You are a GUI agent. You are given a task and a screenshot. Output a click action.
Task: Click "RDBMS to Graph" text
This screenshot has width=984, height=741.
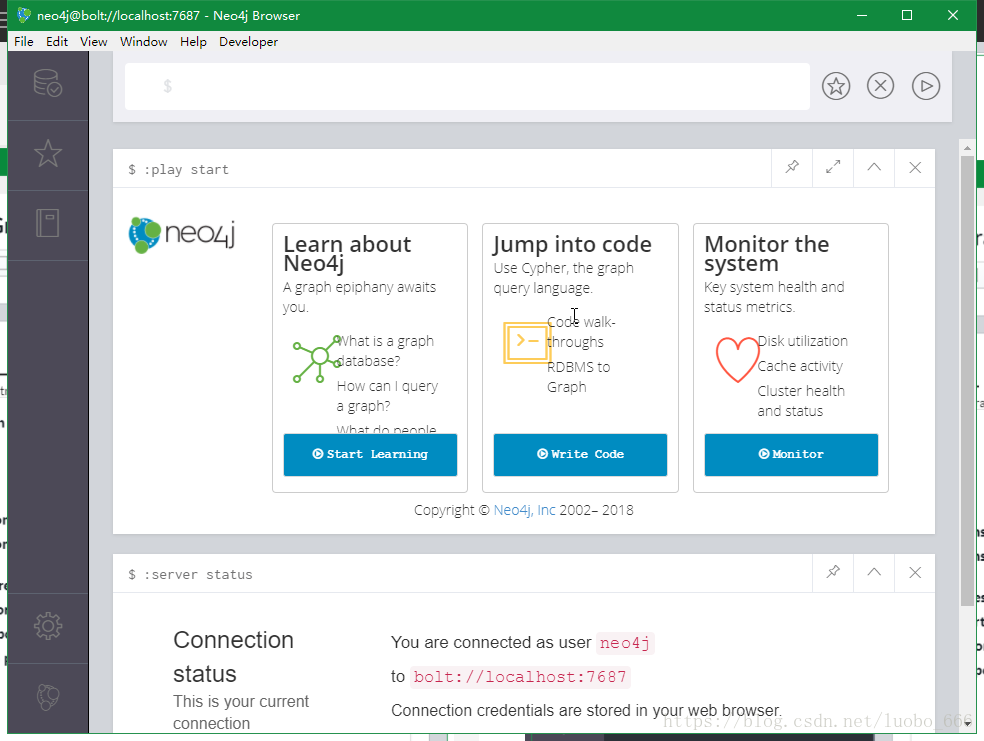pyautogui.click(x=578, y=376)
